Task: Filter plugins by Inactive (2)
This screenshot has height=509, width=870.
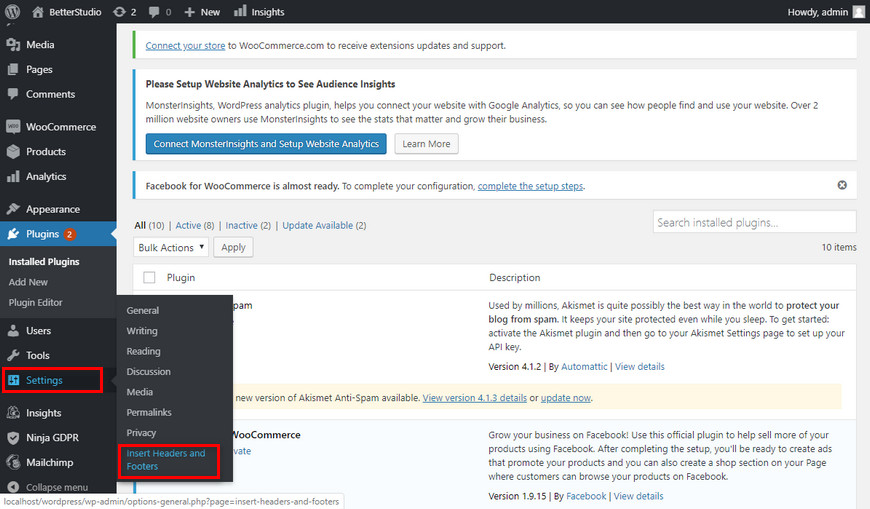Action: pyautogui.click(x=248, y=225)
